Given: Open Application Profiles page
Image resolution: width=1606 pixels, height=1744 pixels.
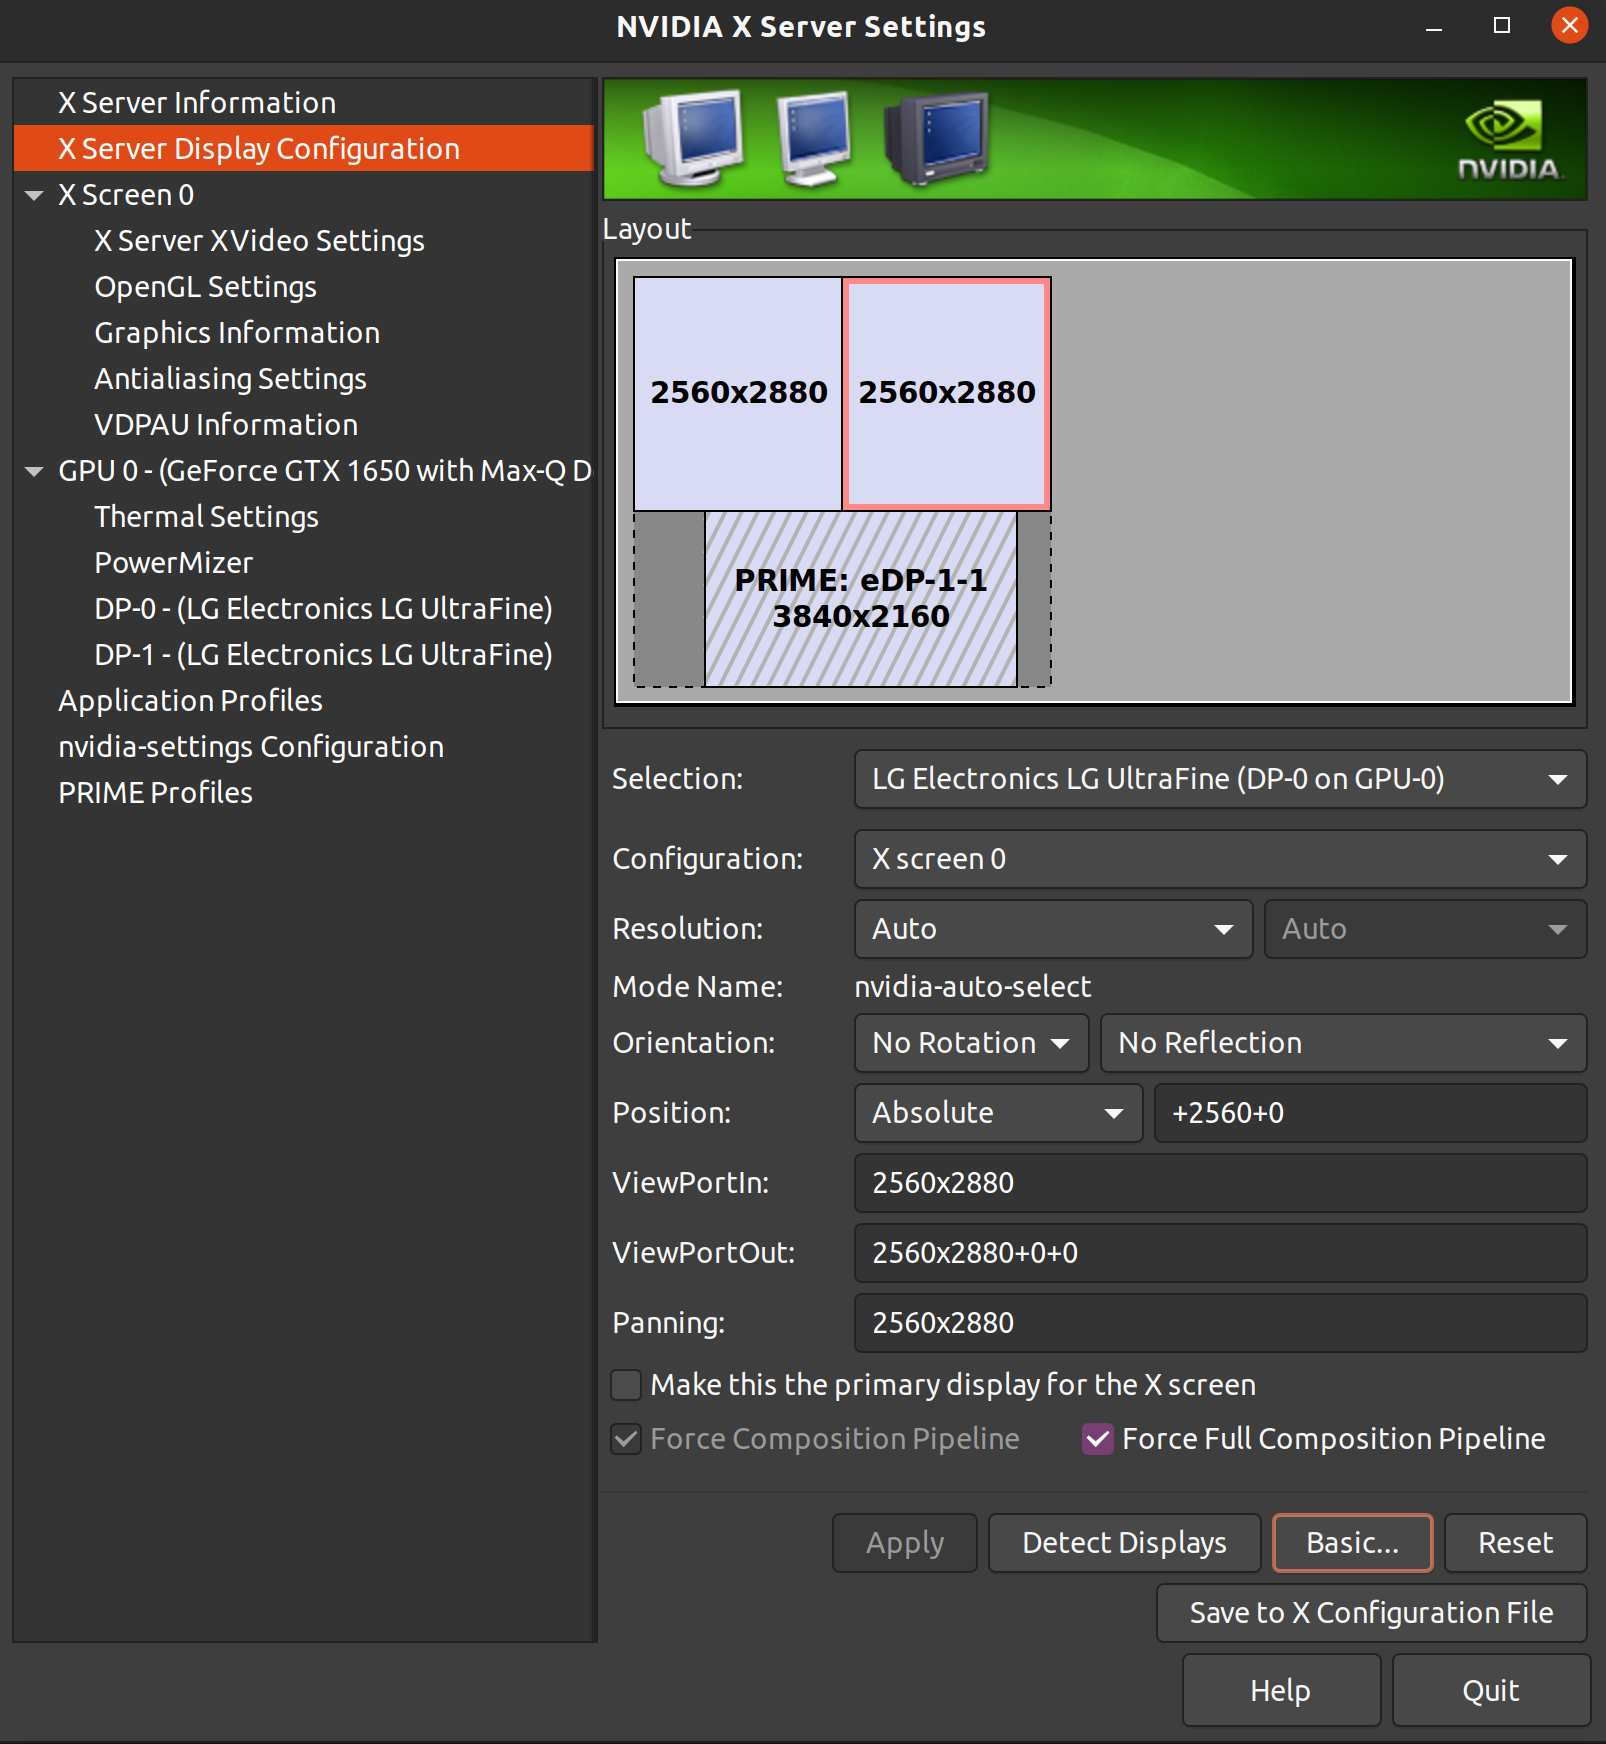Looking at the screenshot, I should point(190,700).
